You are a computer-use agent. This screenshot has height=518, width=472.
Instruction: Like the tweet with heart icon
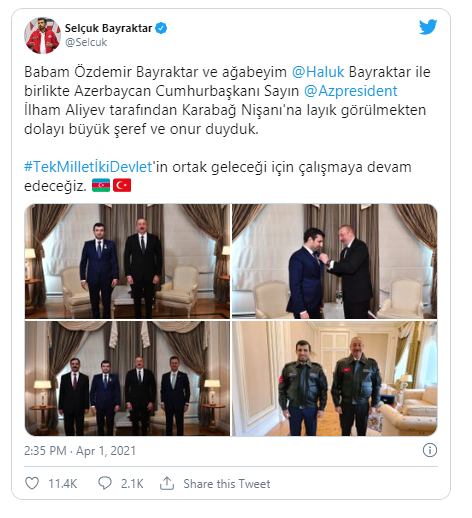pos(32,483)
